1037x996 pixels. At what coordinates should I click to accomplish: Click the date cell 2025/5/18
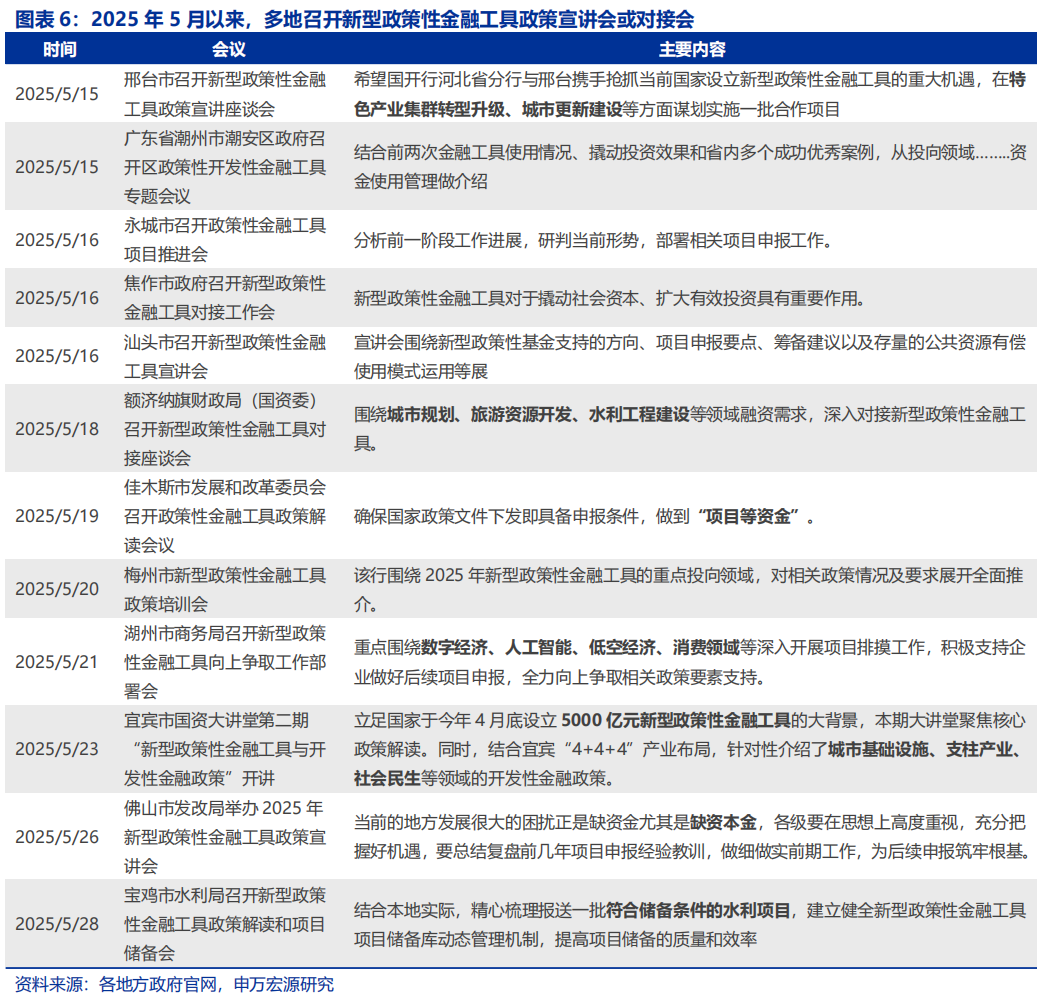coord(57,428)
